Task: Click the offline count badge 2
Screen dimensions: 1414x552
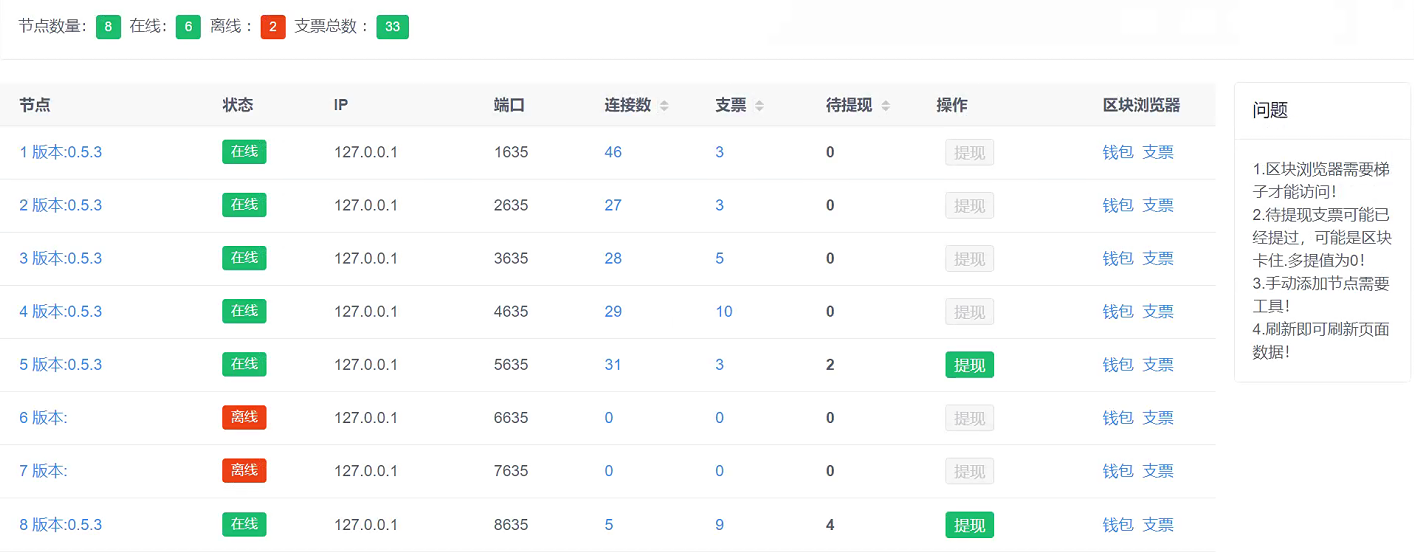Action: [x=273, y=27]
